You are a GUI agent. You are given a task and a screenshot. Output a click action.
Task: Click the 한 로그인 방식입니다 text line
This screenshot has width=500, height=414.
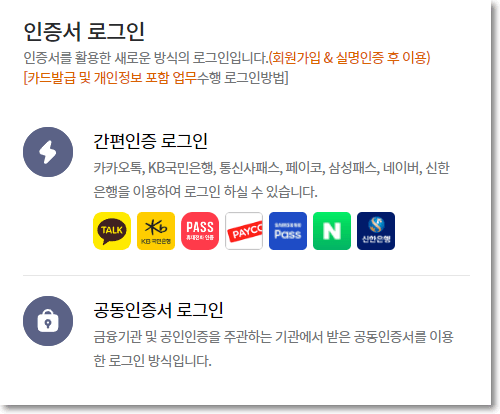152,361
